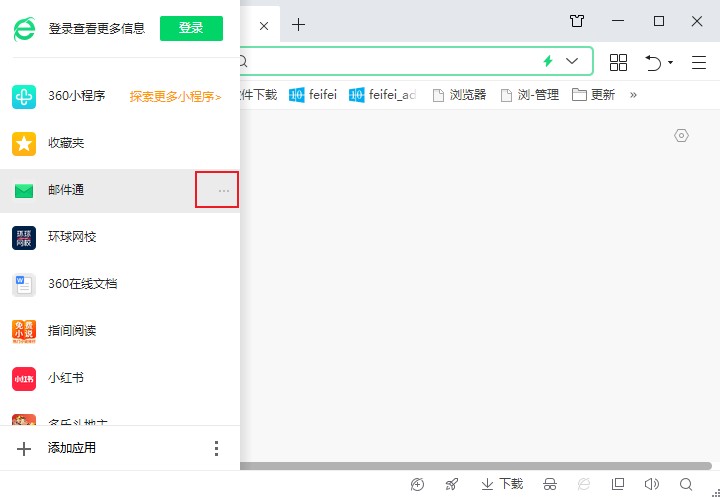
Task: Click the rocket speed-up status icon
Action: (x=451, y=484)
